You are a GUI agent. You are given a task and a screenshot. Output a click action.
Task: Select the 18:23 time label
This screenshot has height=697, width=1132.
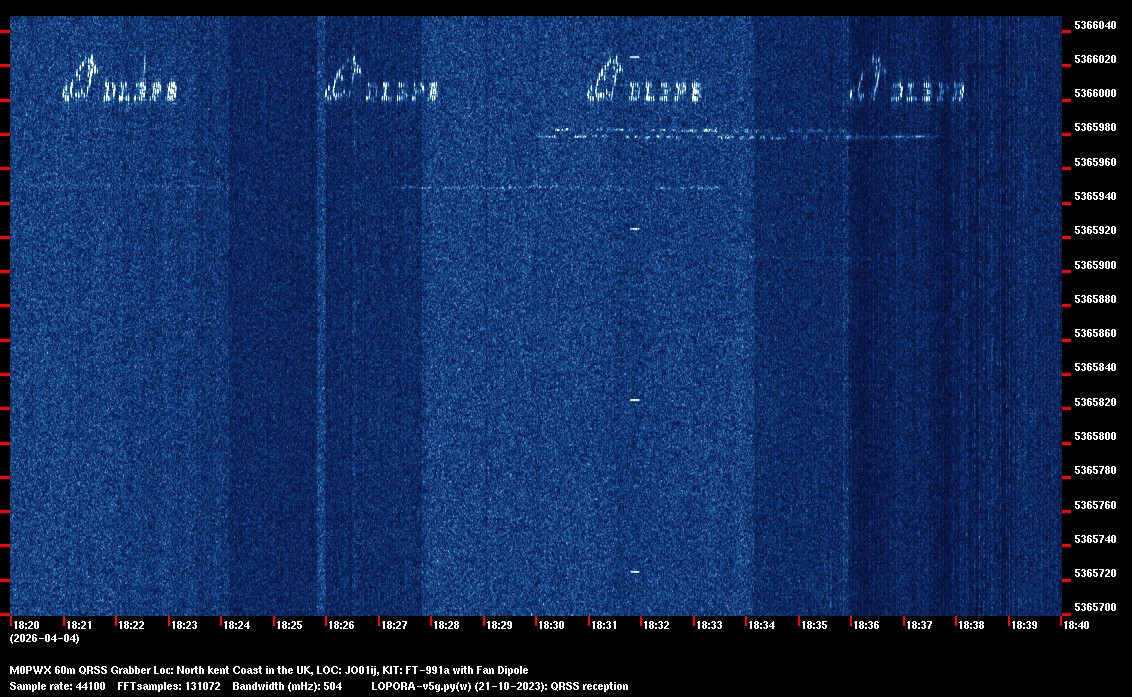(x=184, y=625)
